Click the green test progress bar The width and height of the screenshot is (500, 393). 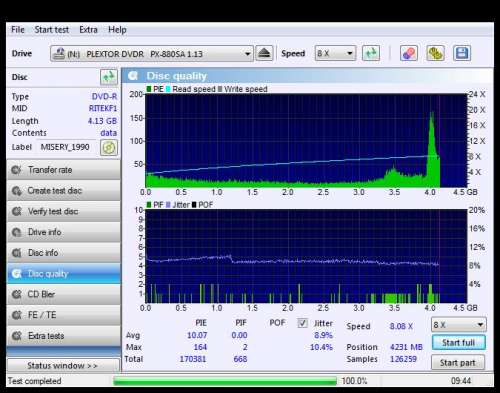pos(225,381)
